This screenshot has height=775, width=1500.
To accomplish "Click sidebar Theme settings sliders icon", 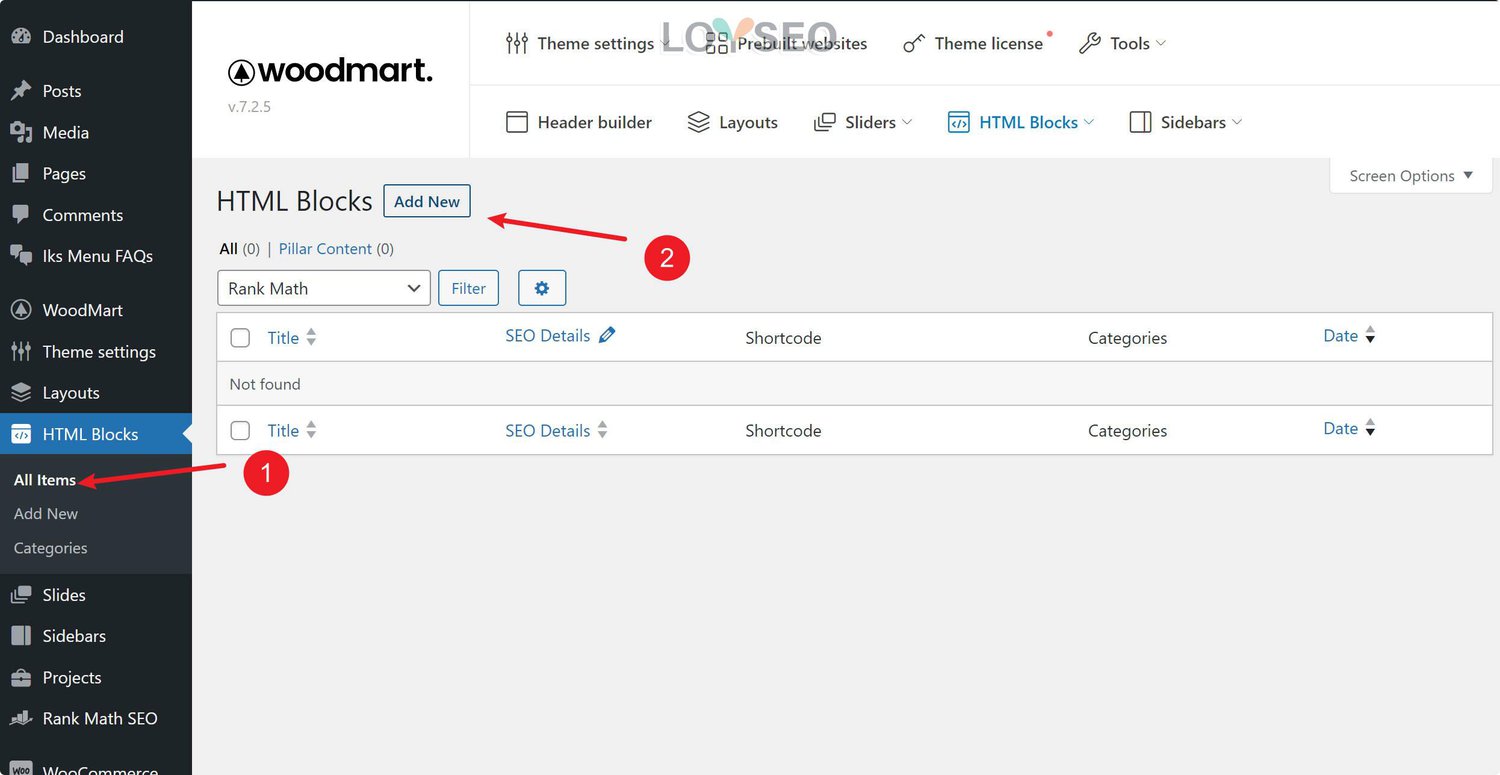I will point(21,352).
